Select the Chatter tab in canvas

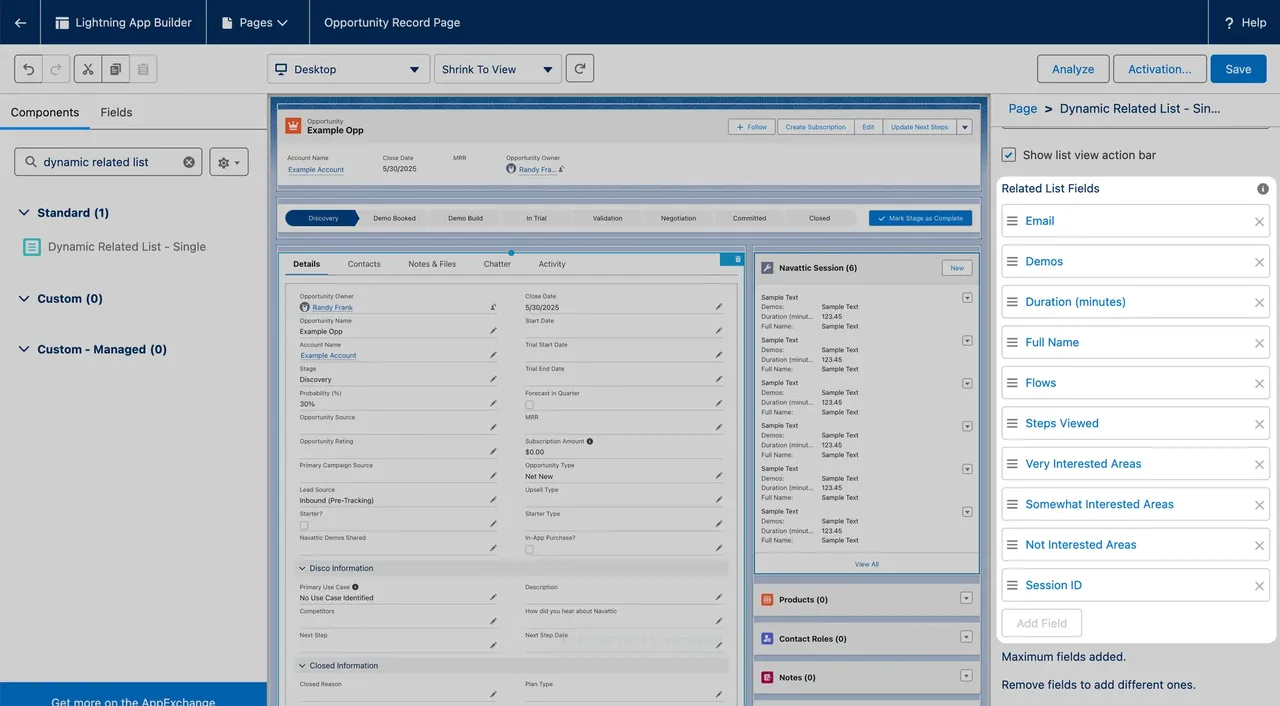click(x=497, y=264)
